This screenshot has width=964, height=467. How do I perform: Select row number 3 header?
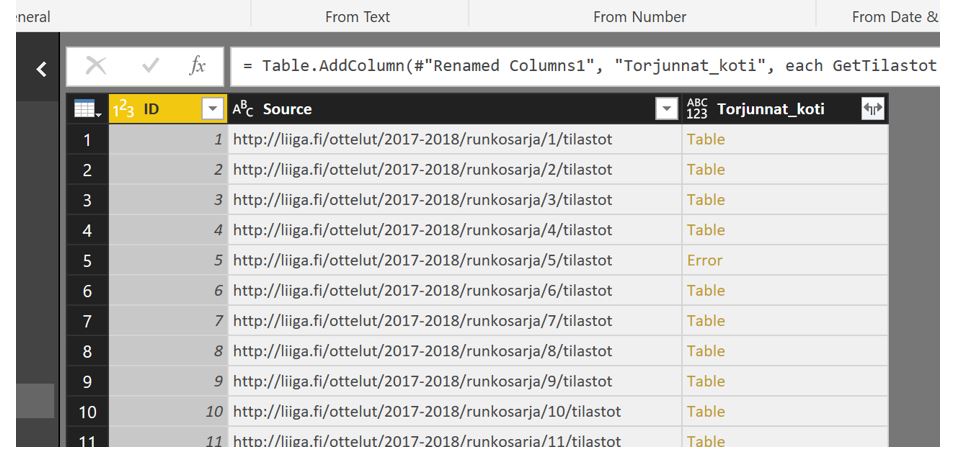click(x=87, y=200)
